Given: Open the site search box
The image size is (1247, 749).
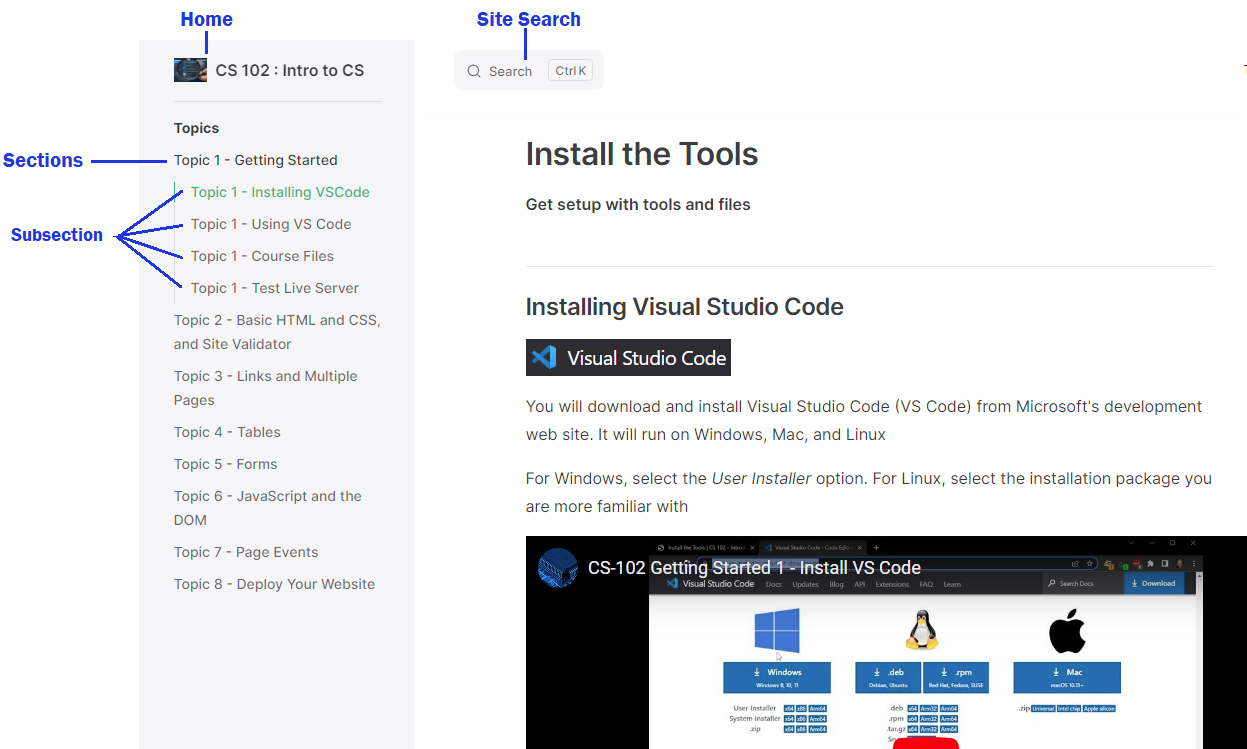Looking at the screenshot, I should click(529, 70).
